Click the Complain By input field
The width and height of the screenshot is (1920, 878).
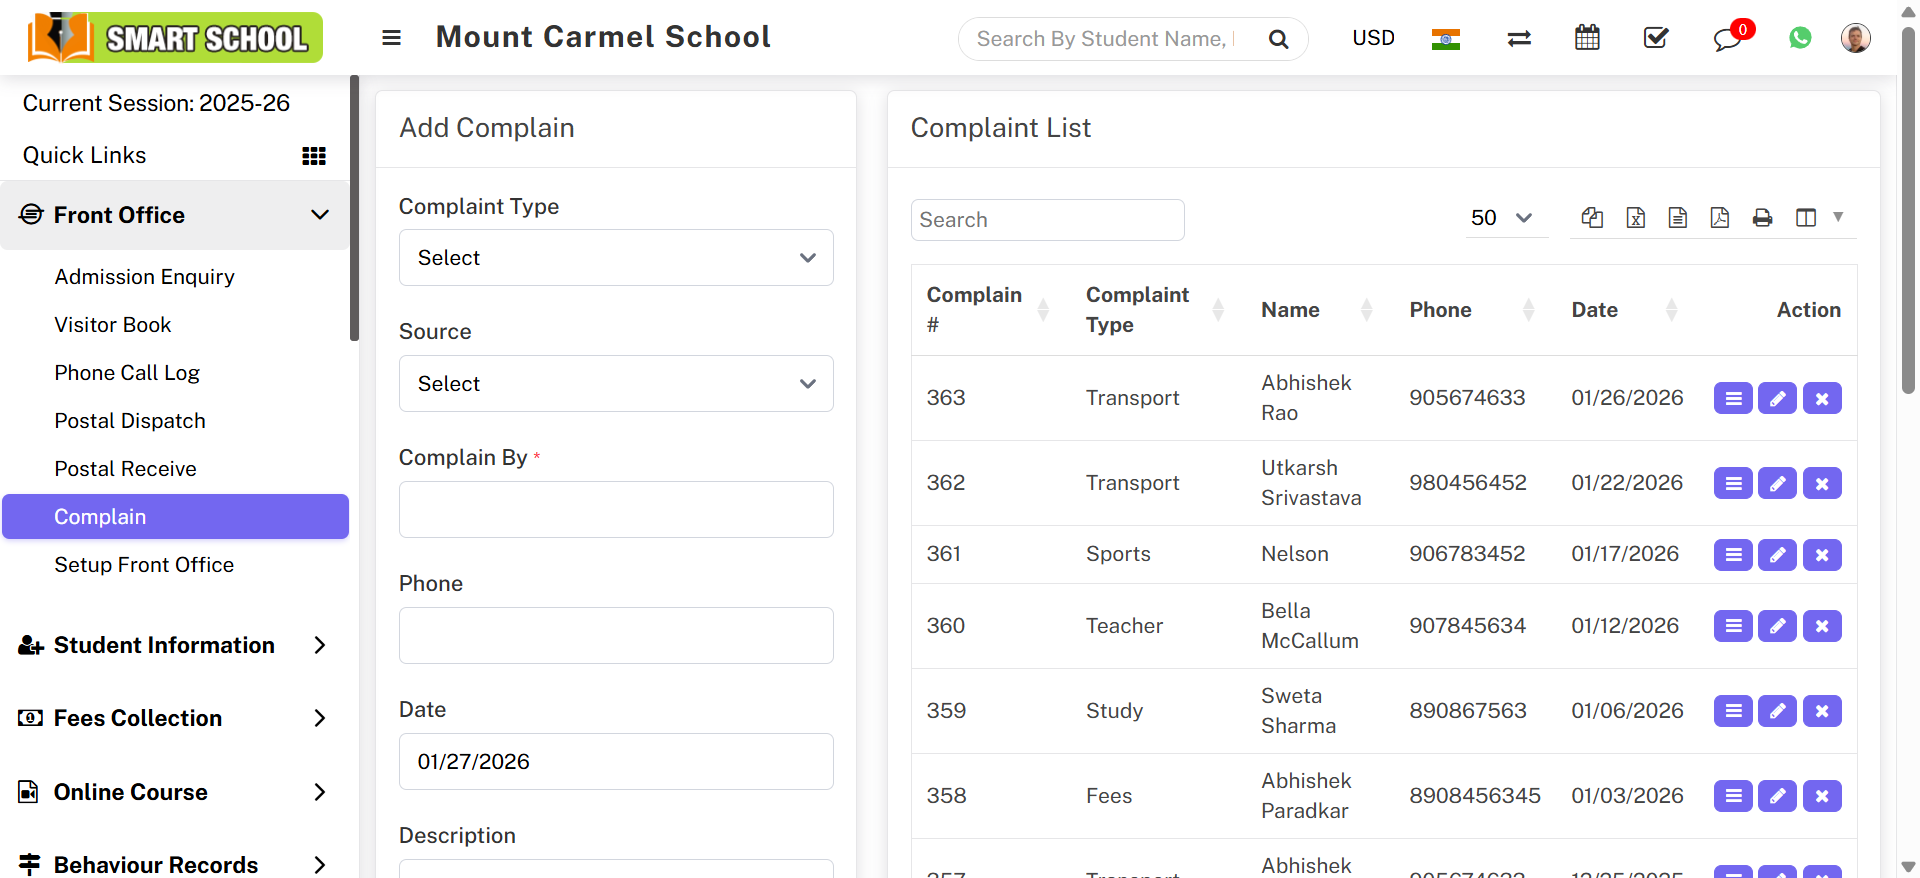[616, 510]
